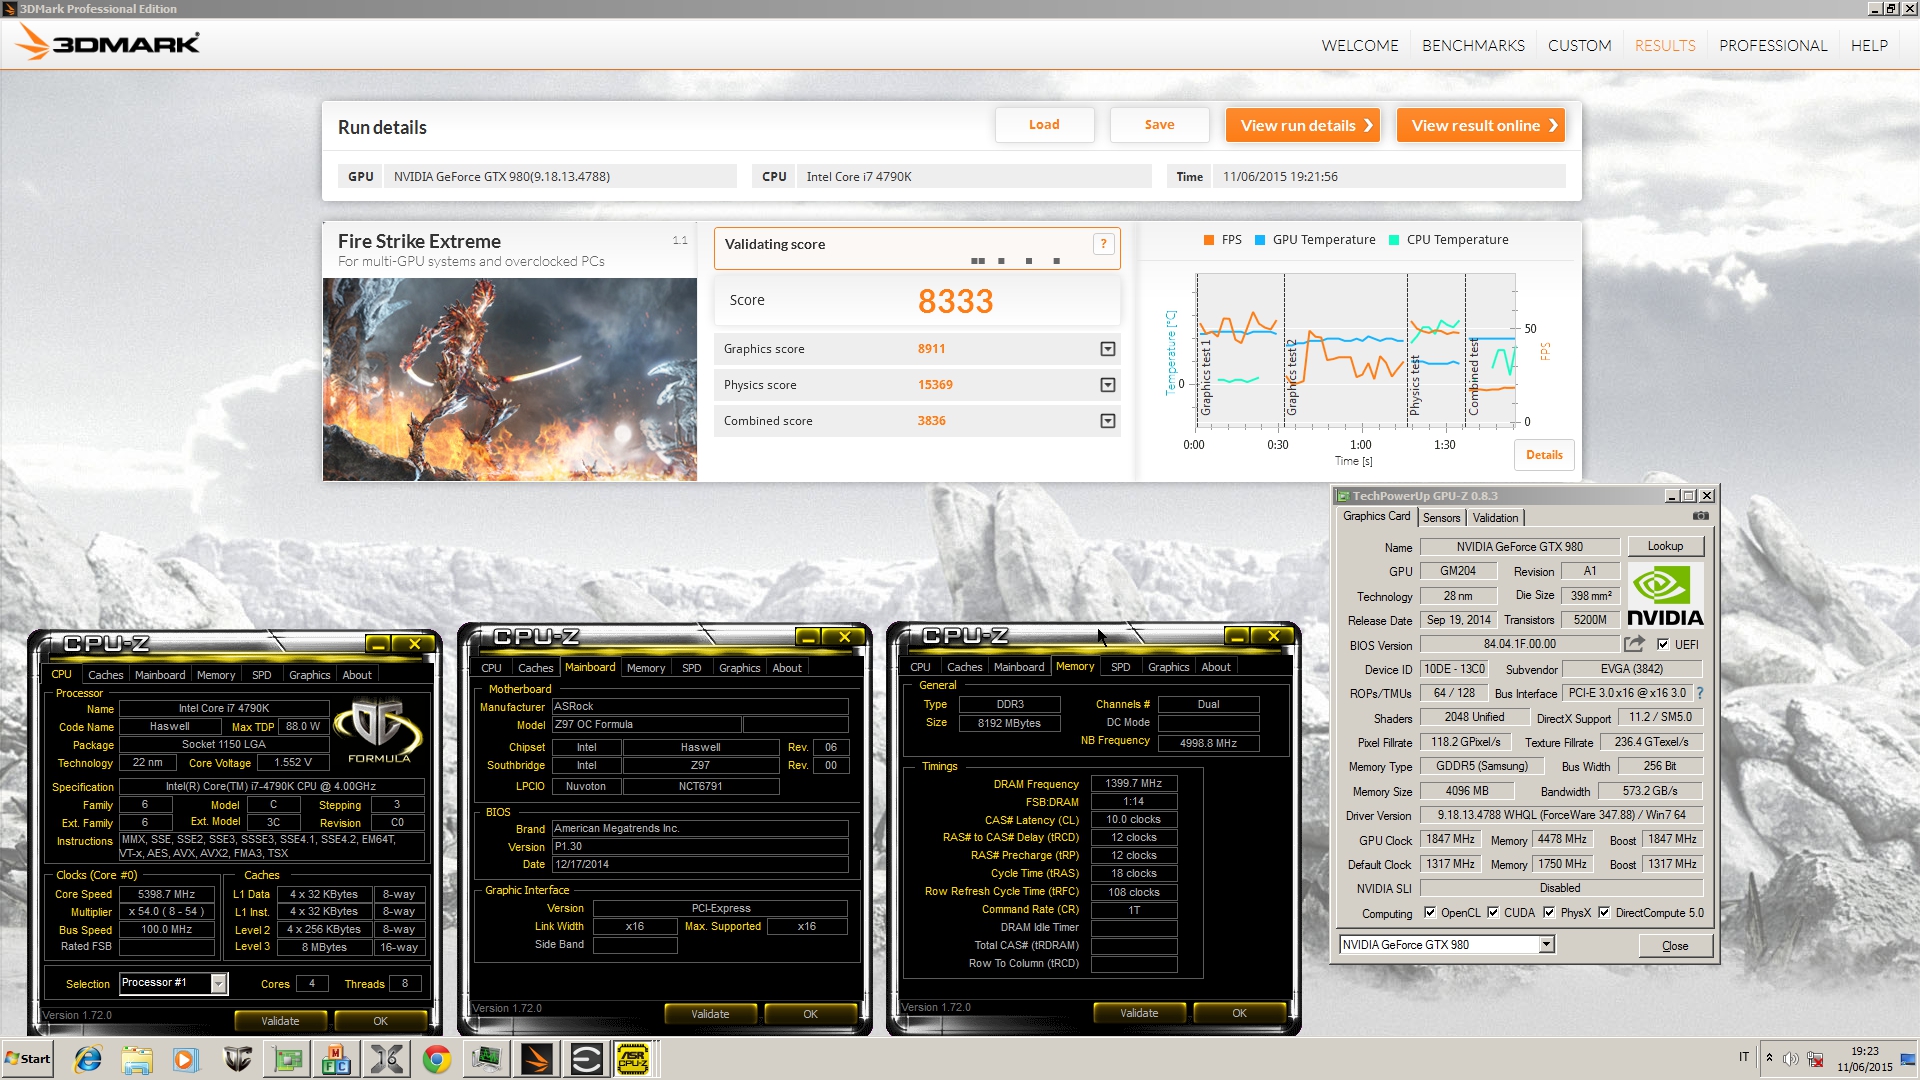Toggle the UEFI checkbox in GPU-Z
The width and height of the screenshot is (1920, 1080).
click(x=1662, y=644)
